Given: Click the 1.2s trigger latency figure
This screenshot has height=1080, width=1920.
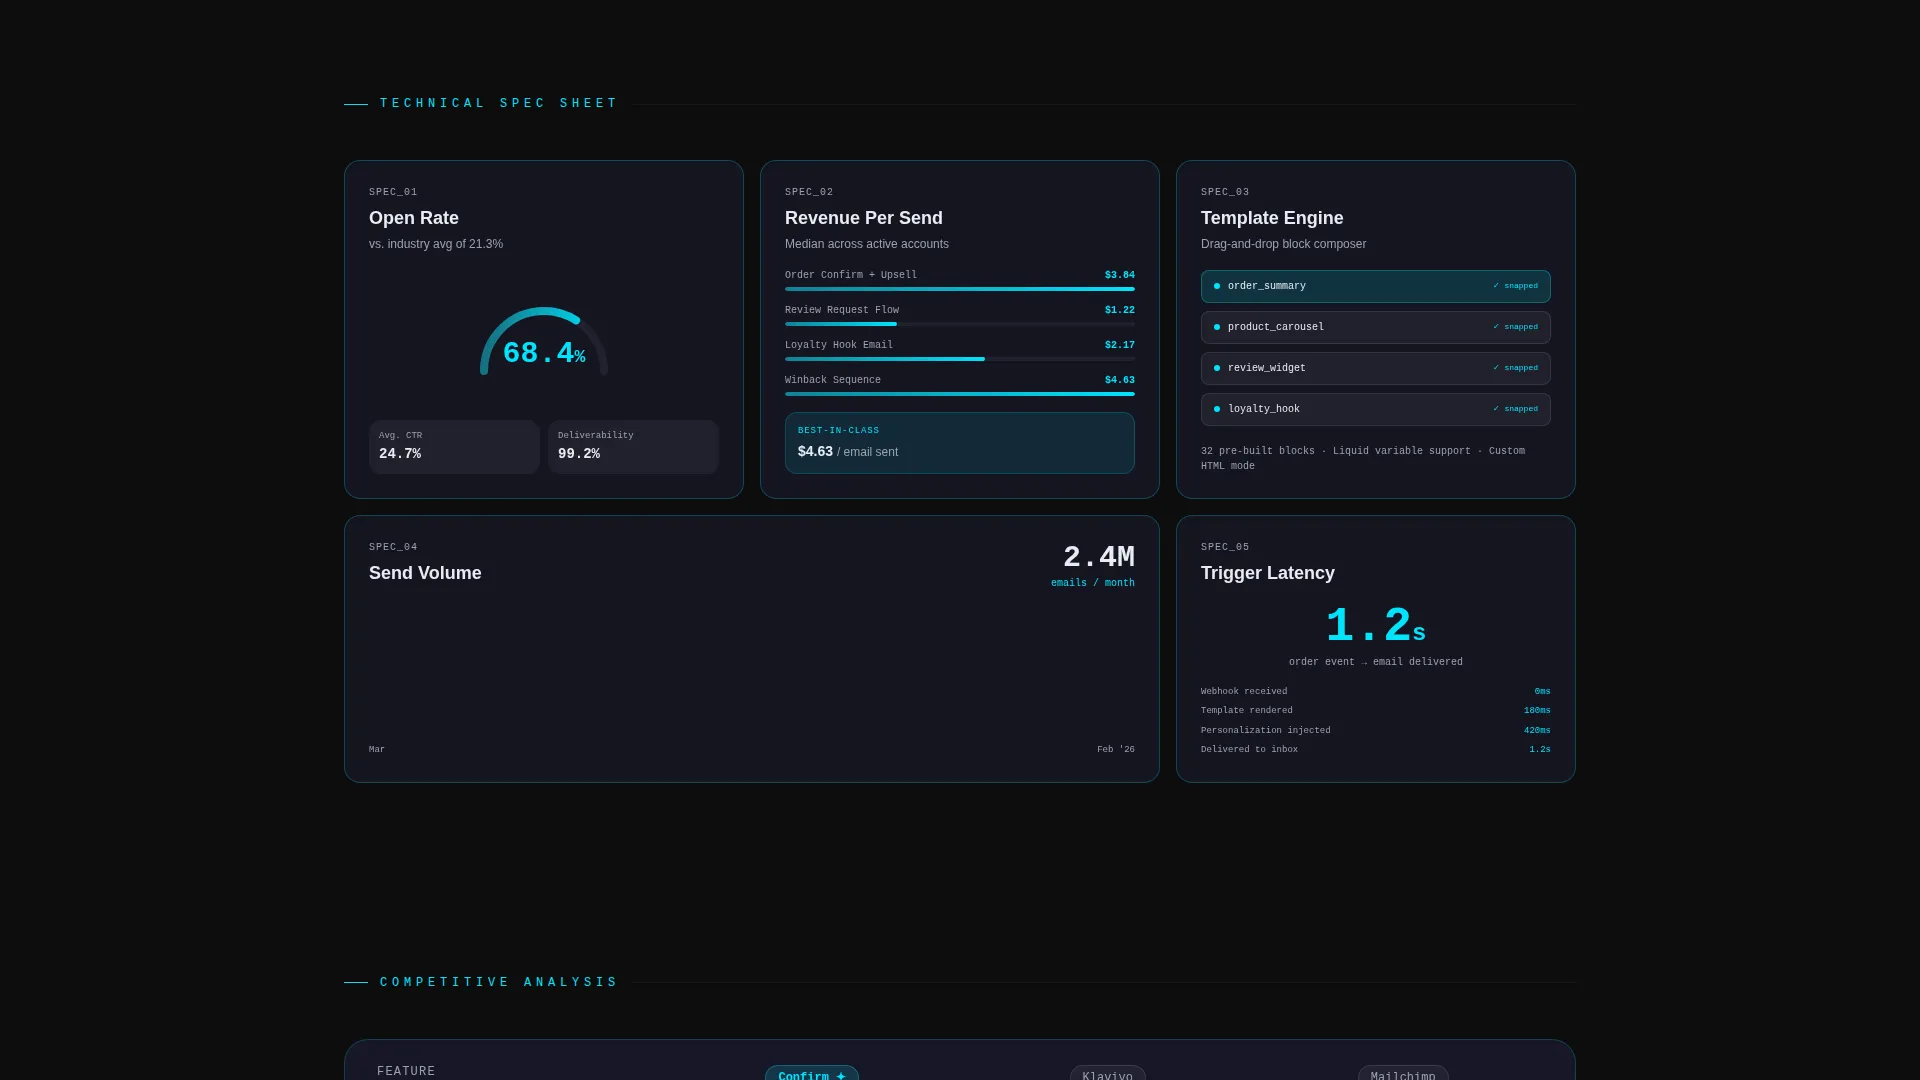Looking at the screenshot, I should point(1375,627).
